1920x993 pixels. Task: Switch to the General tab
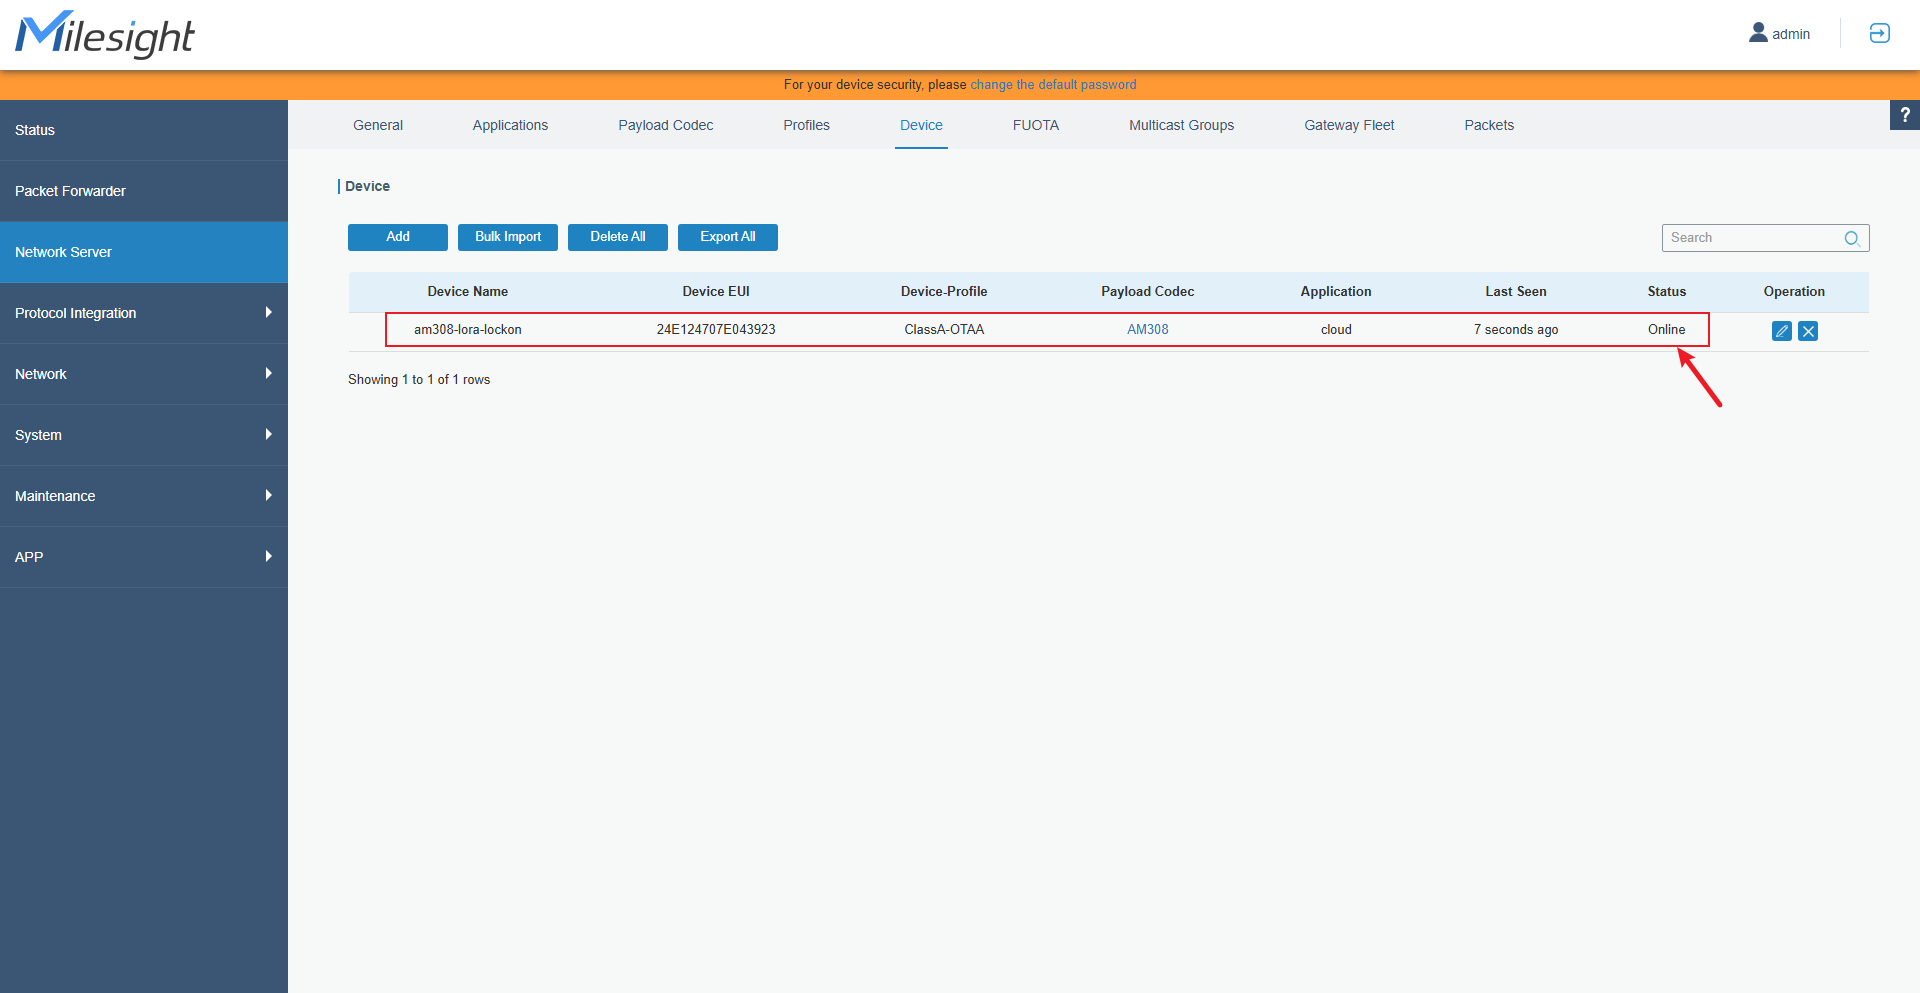coord(378,125)
